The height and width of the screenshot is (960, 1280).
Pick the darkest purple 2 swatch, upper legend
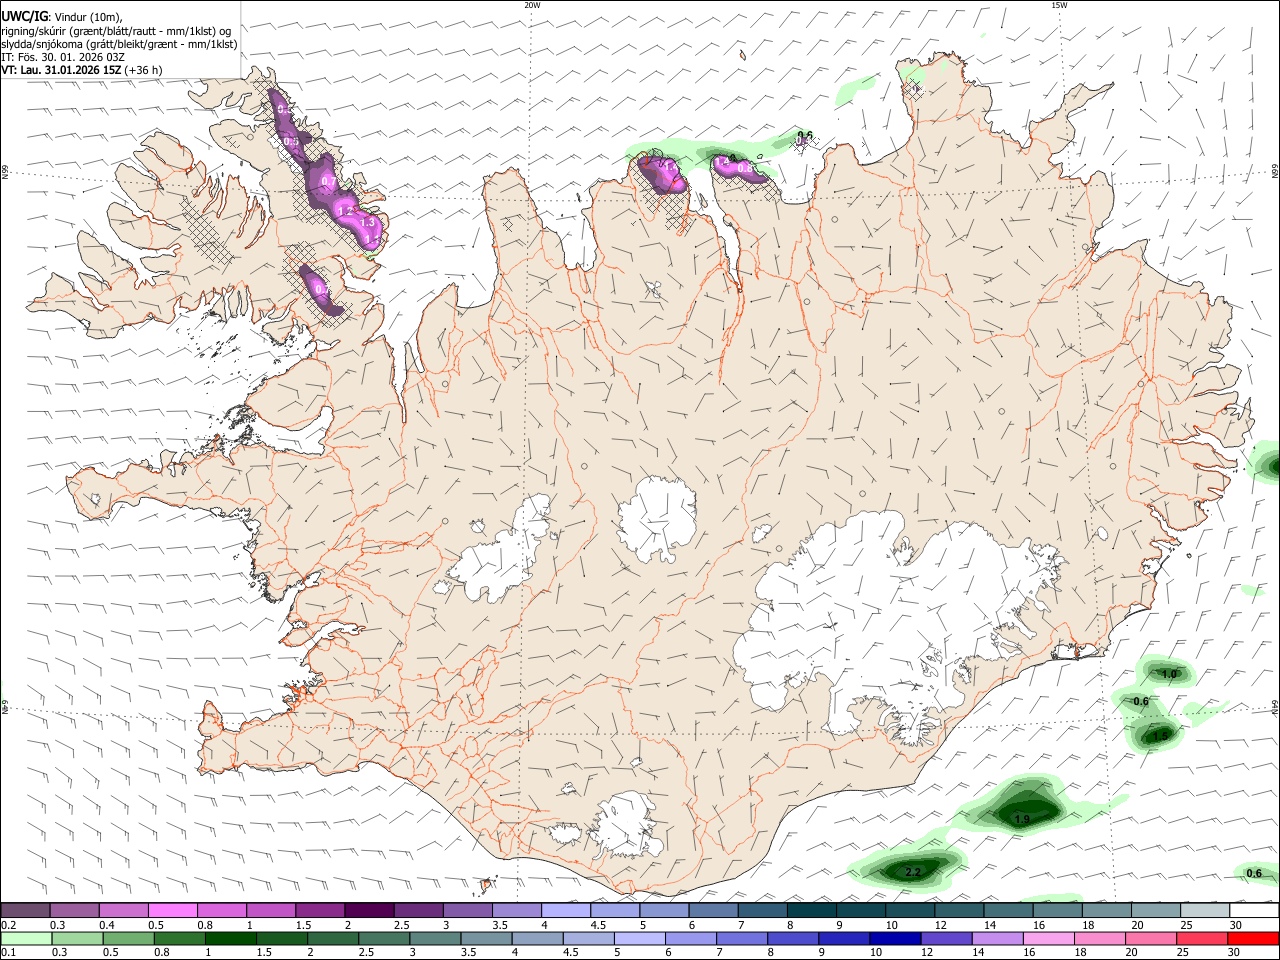pyautogui.click(x=368, y=910)
